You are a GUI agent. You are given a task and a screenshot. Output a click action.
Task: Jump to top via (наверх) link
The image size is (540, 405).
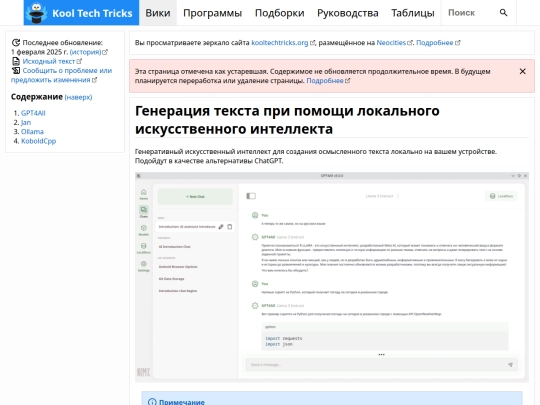point(78,97)
